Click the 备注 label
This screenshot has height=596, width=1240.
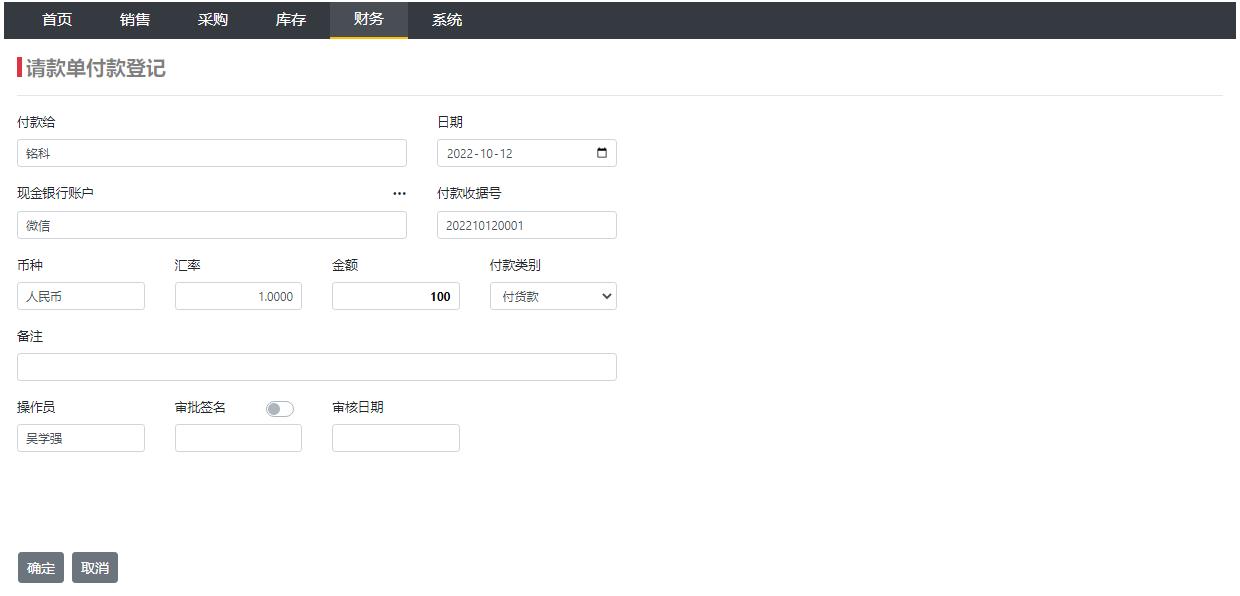30,336
